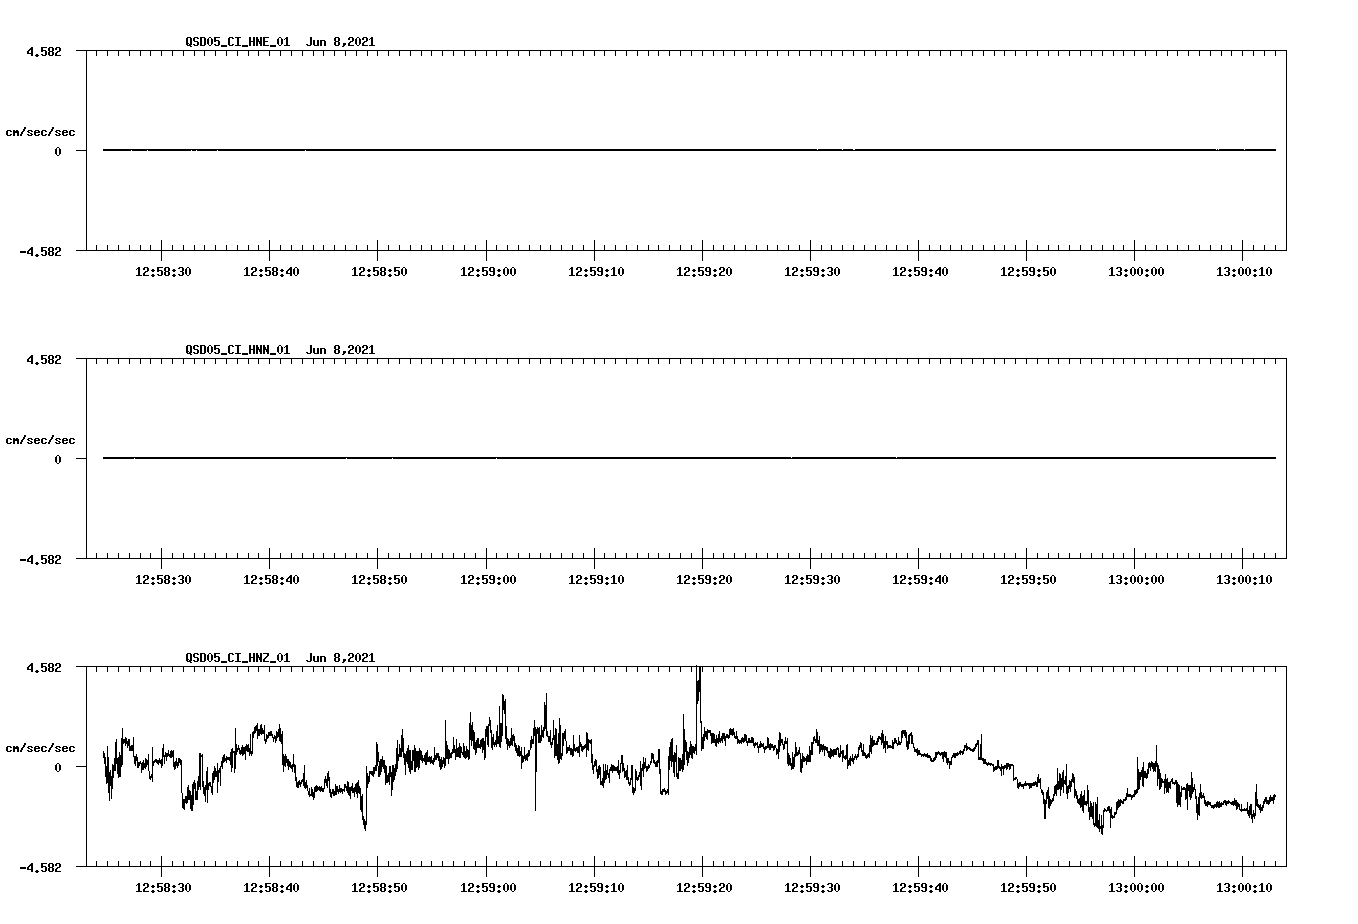Click the 13:00:10 time label under the HNE plot
This screenshot has height=924, width=1358.
[x=1243, y=272]
